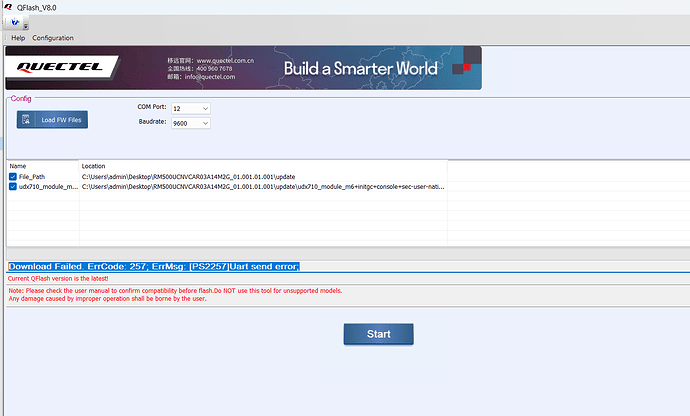Click the Download Failed error message
The width and height of the screenshot is (690, 416).
click(154, 266)
